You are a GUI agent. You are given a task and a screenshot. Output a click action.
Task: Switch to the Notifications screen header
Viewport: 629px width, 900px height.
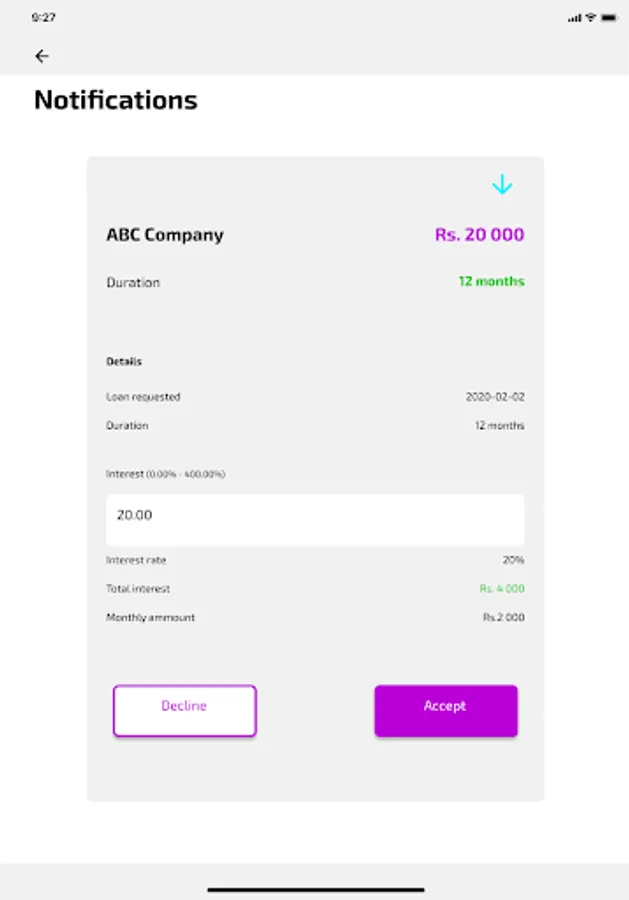click(x=116, y=100)
